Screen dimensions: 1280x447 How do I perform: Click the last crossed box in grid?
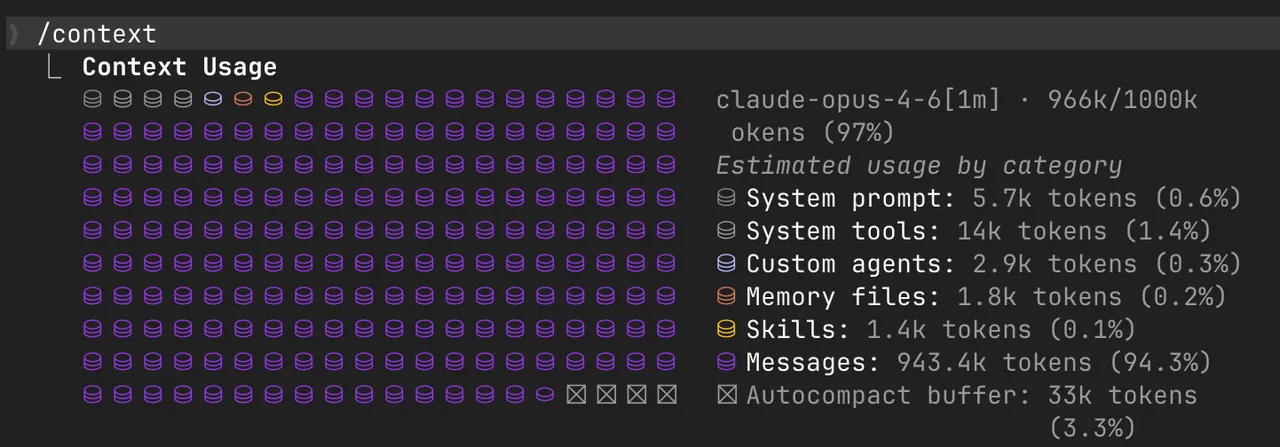point(666,394)
